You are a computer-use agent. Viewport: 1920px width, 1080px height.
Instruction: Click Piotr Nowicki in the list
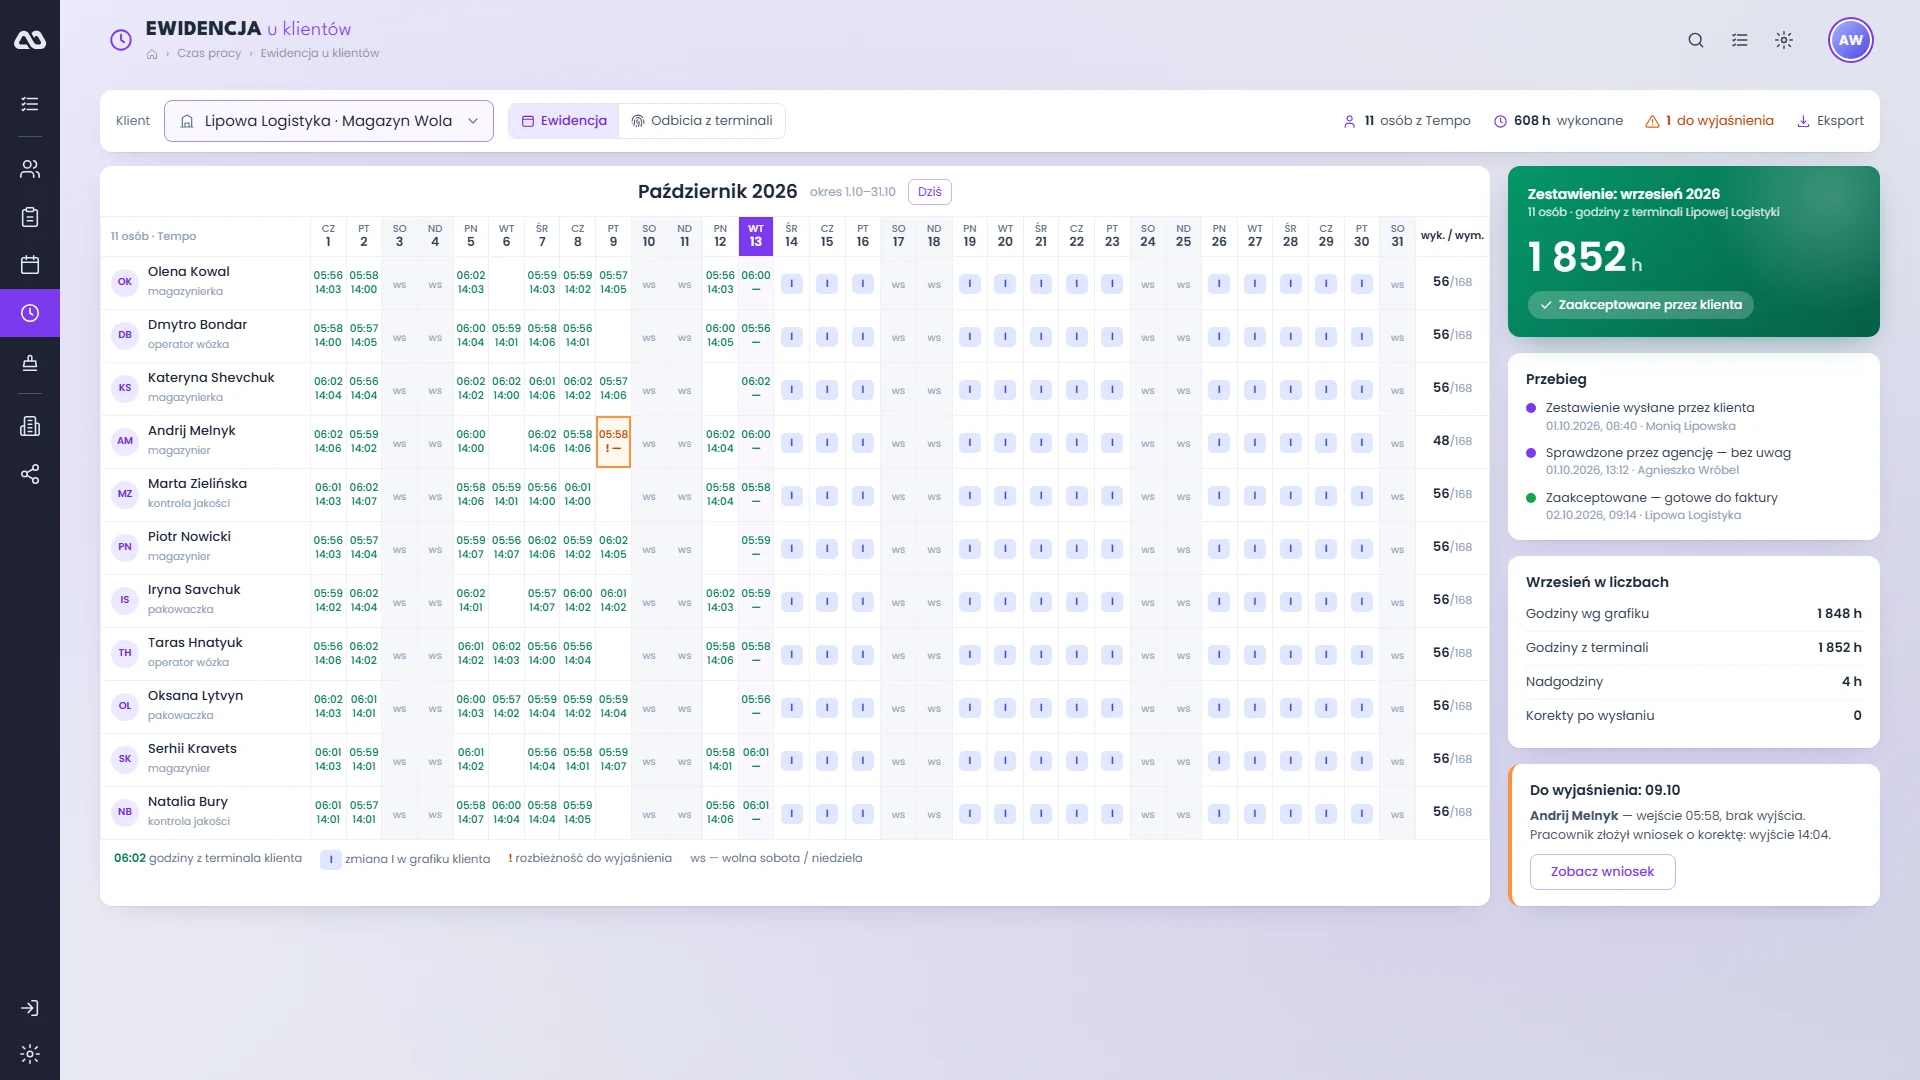(x=189, y=537)
